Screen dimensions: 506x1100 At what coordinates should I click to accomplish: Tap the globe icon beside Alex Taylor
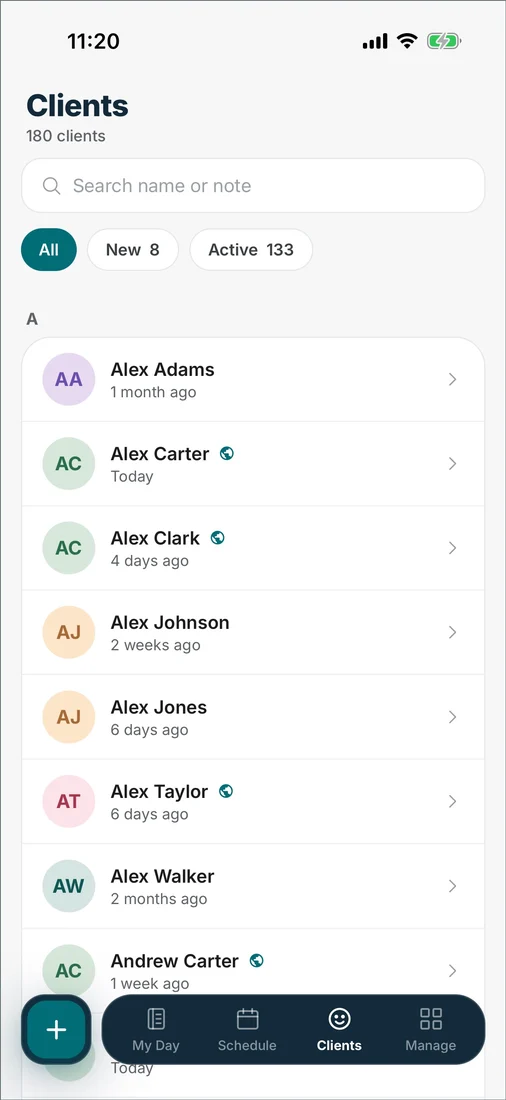pyautogui.click(x=226, y=791)
